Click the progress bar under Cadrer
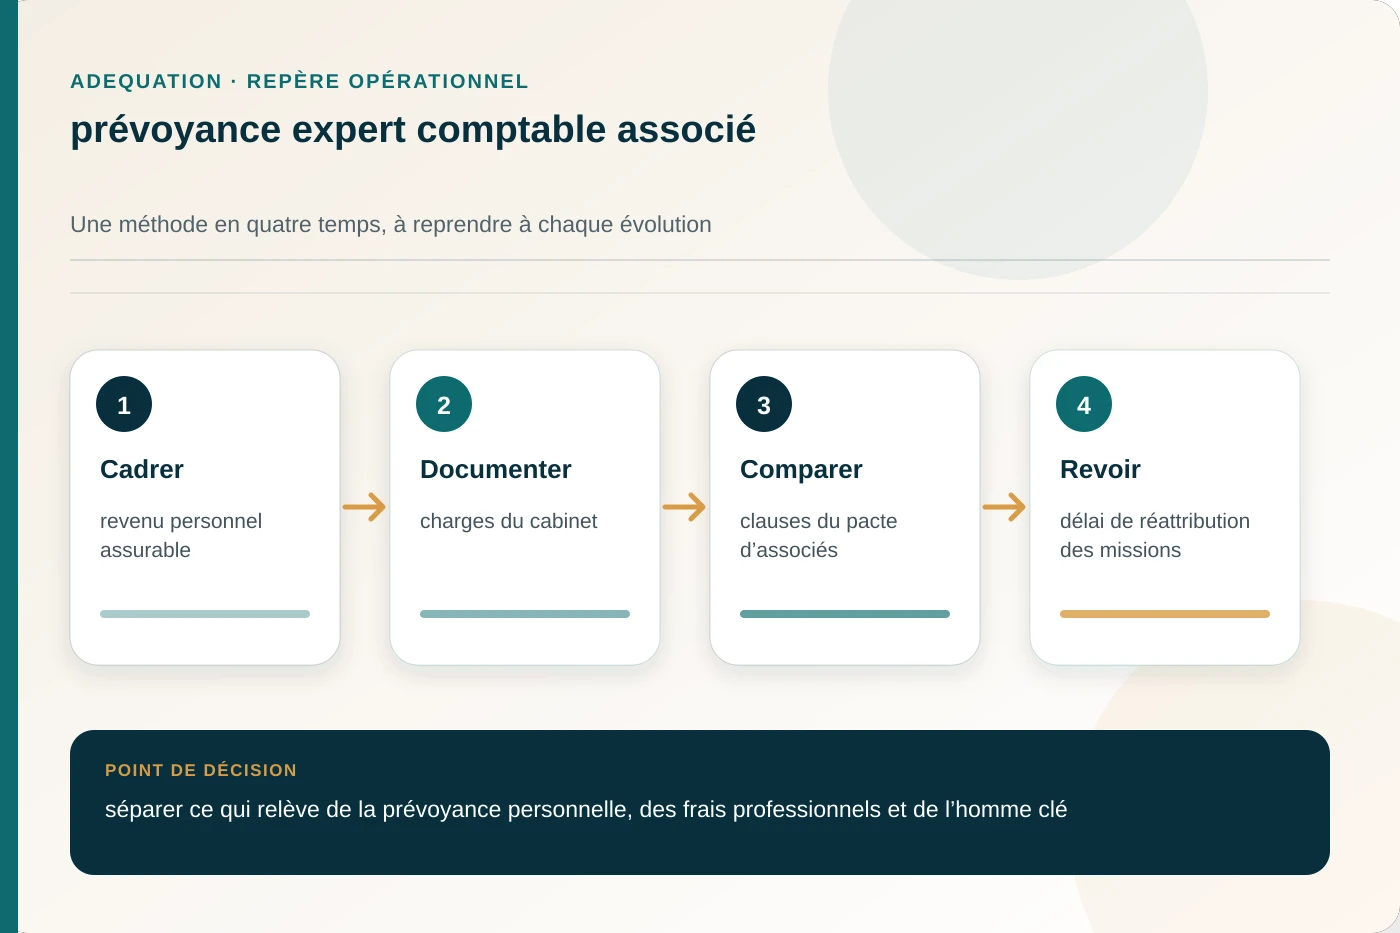The image size is (1400, 933). tap(205, 614)
